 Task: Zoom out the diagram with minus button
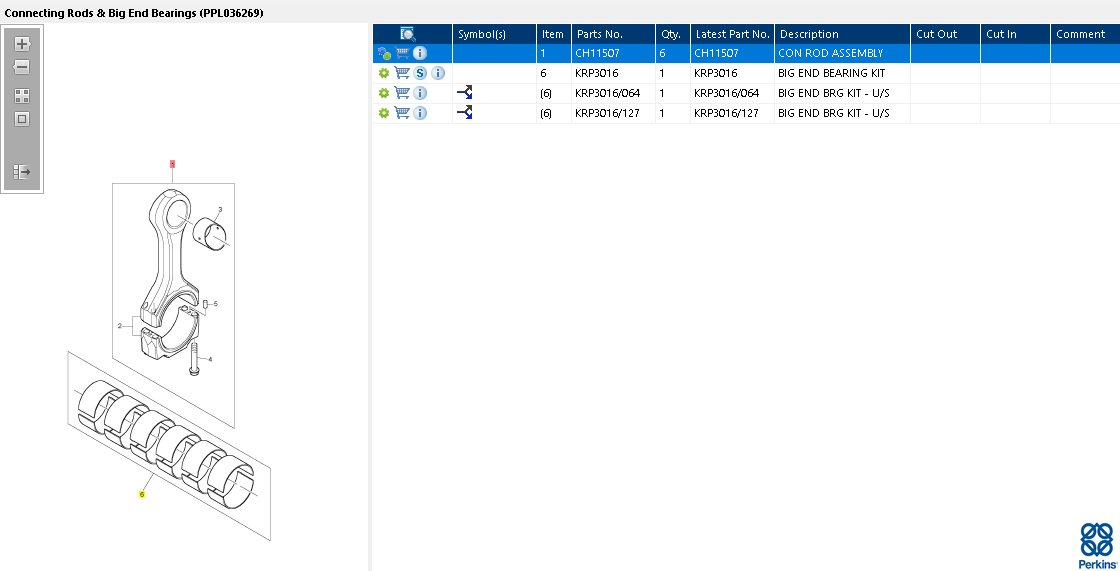pos(22,67)
